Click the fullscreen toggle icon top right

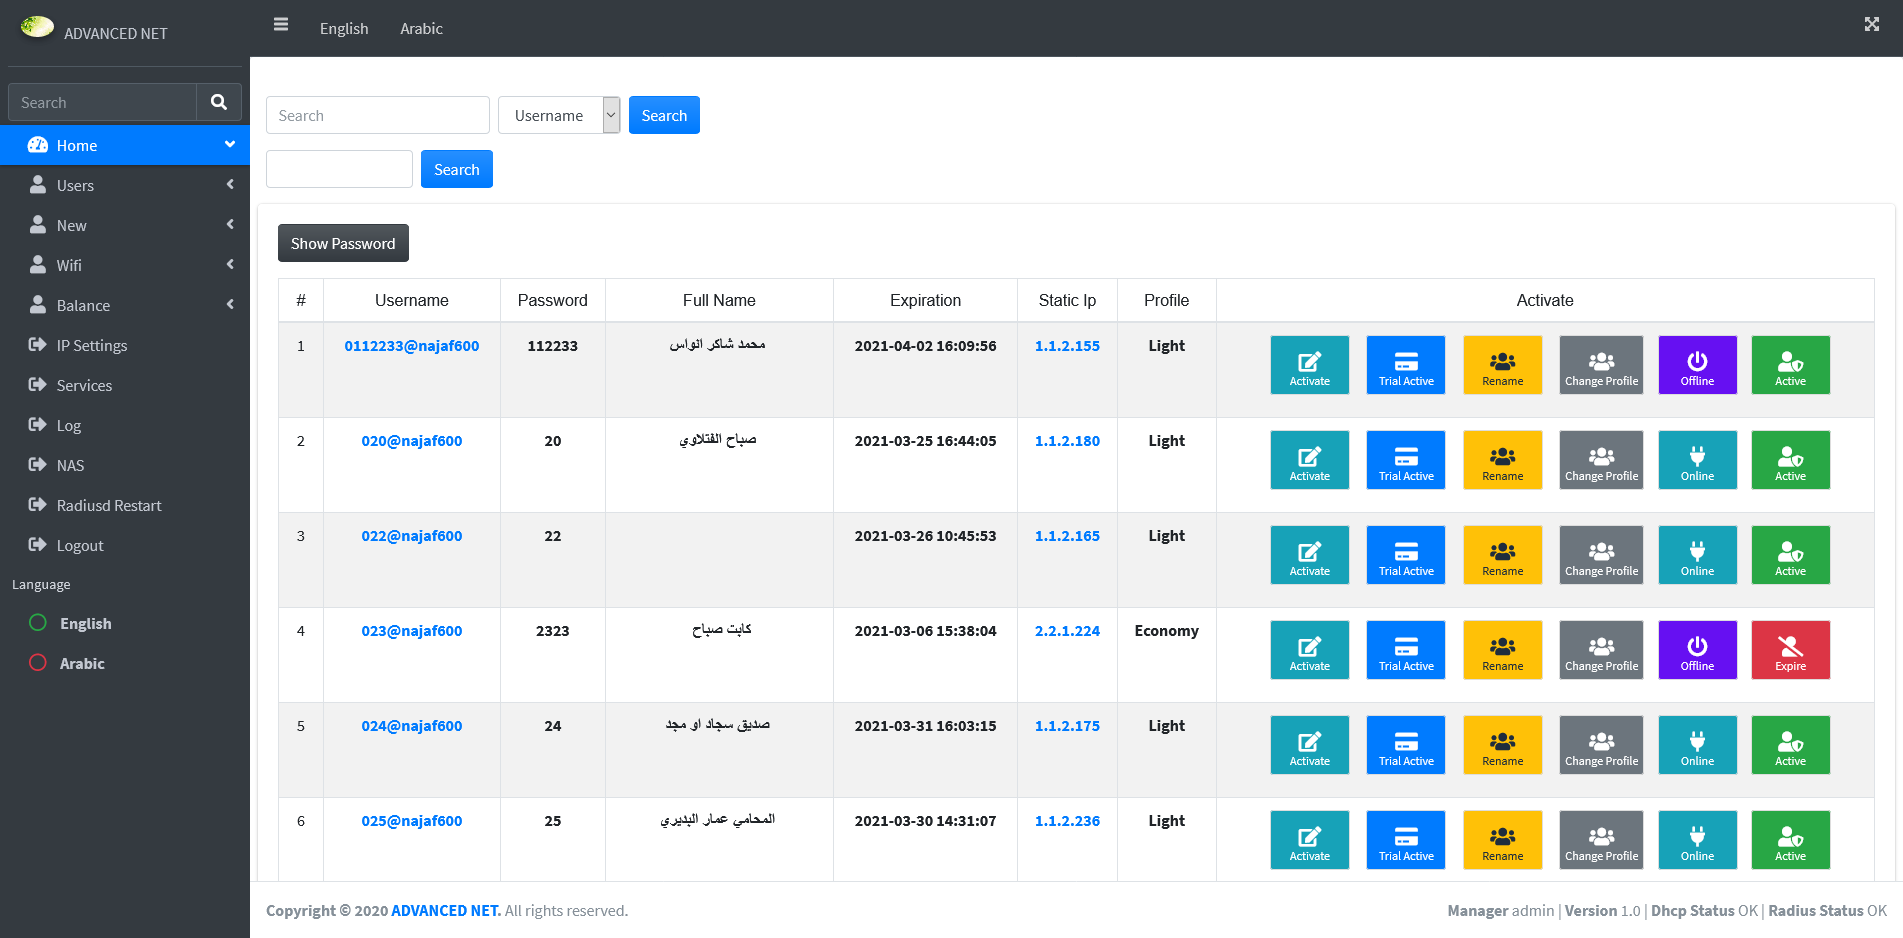click(x=1871, y=24)
